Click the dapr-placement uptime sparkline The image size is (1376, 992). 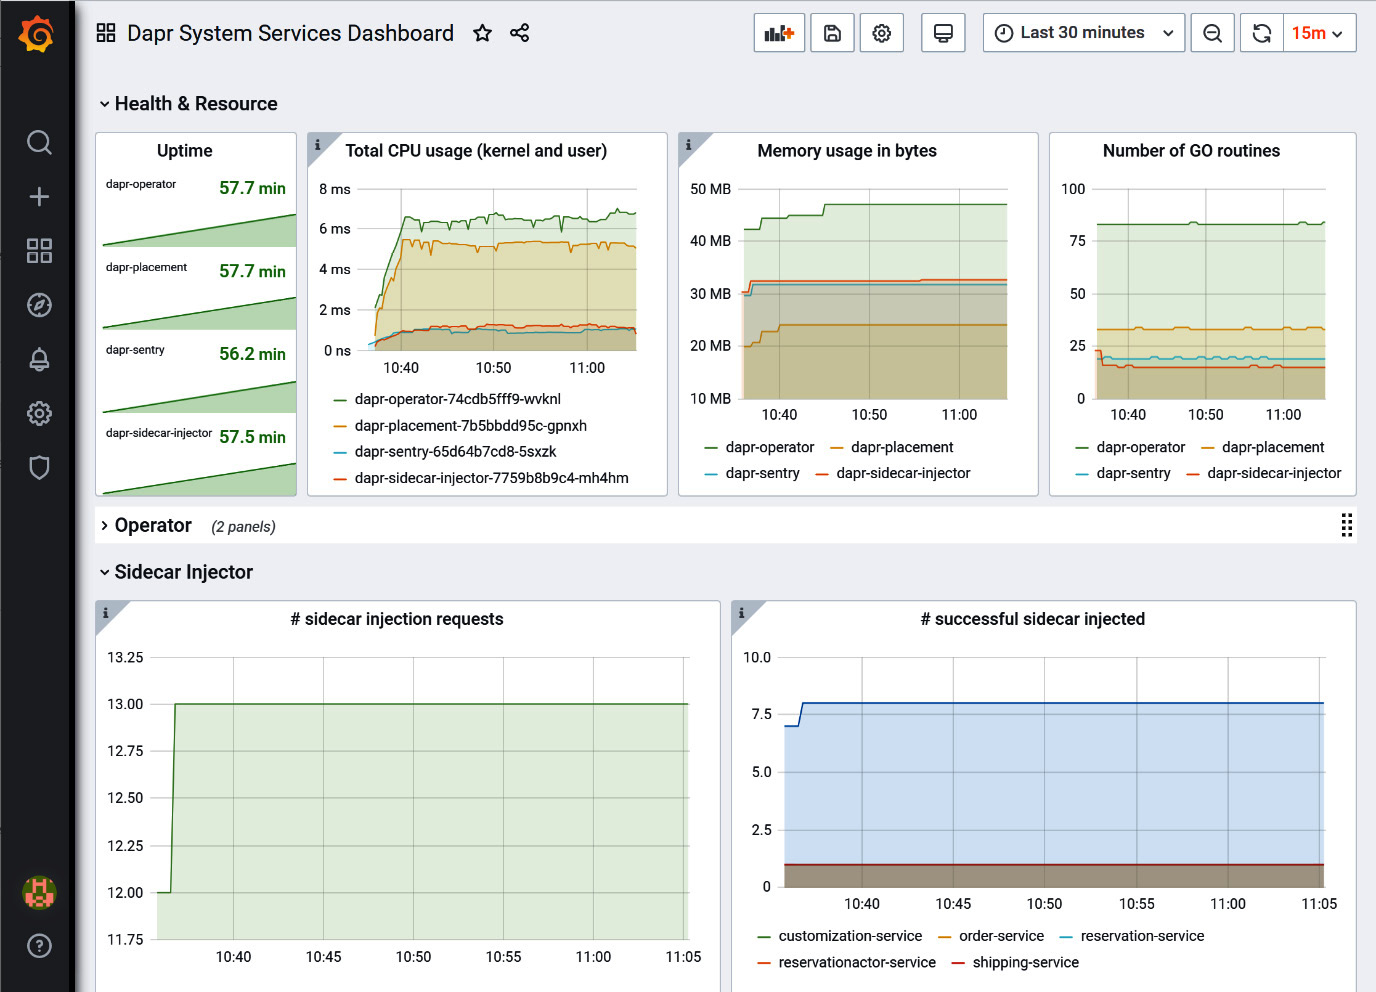(199, 313)
